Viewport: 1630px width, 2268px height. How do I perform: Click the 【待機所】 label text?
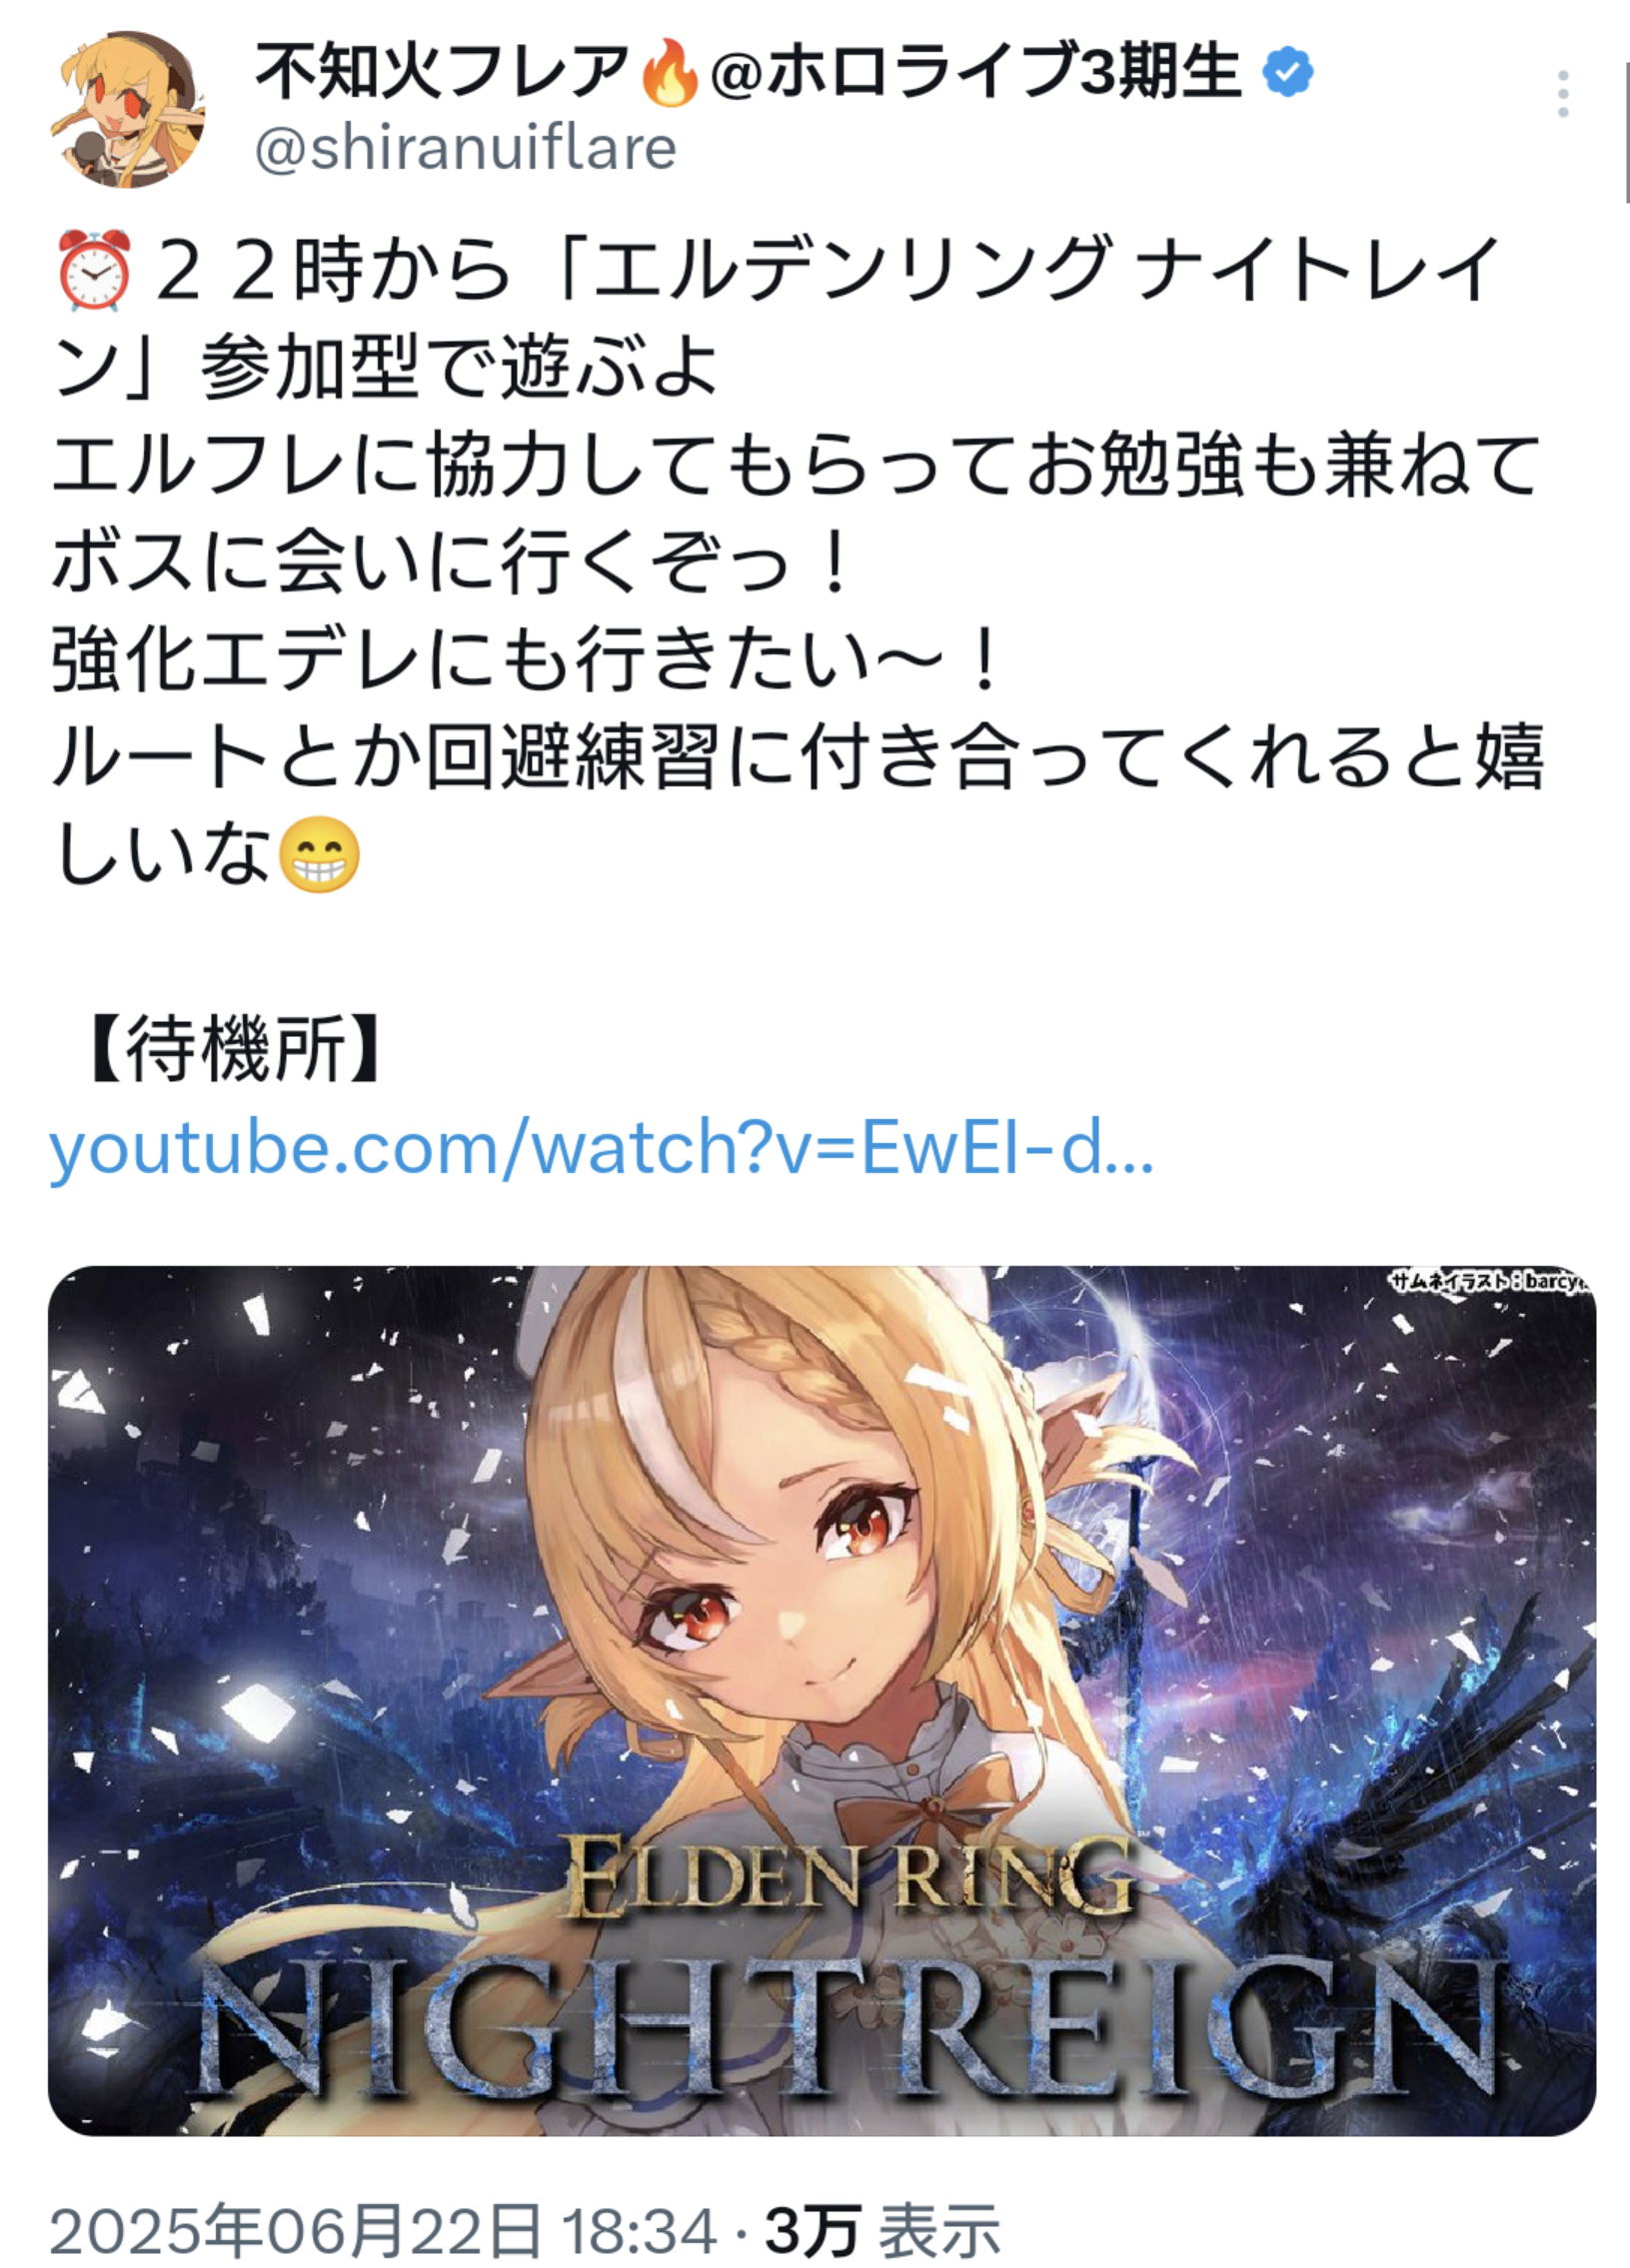[x=235, y=1048]
